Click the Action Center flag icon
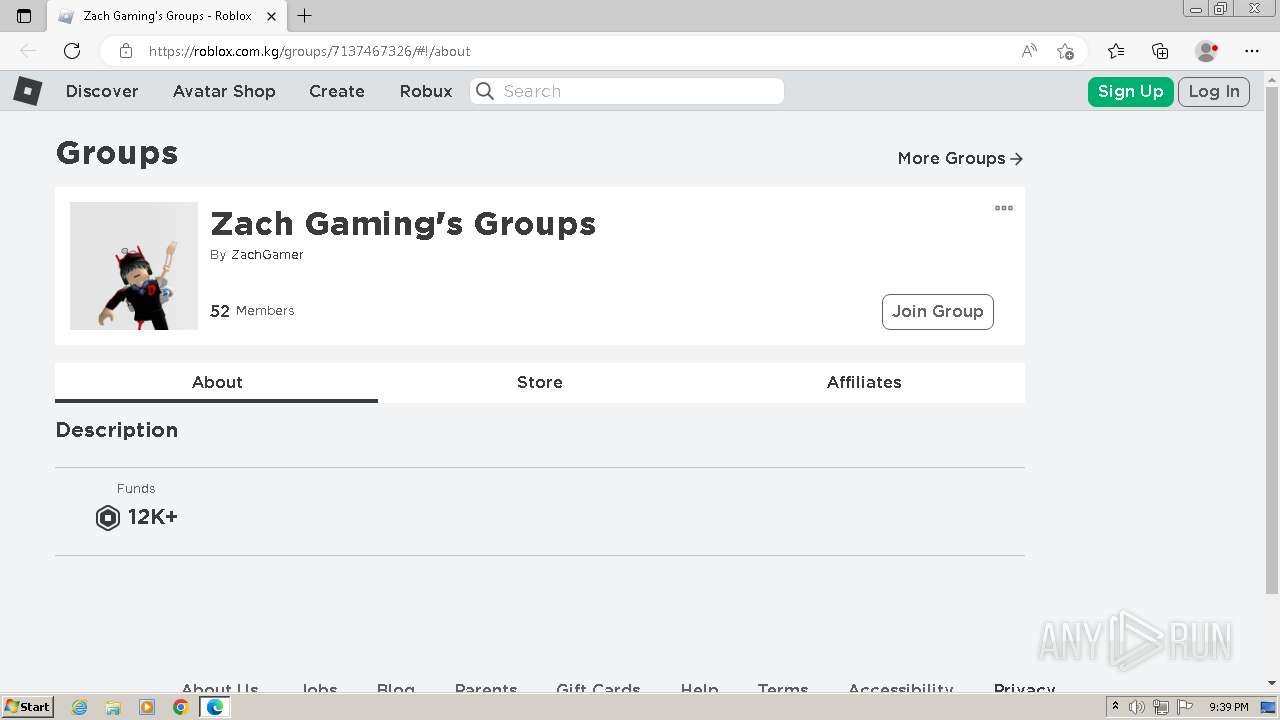The image size is (1280, 720). click(x=1184, y=707)
